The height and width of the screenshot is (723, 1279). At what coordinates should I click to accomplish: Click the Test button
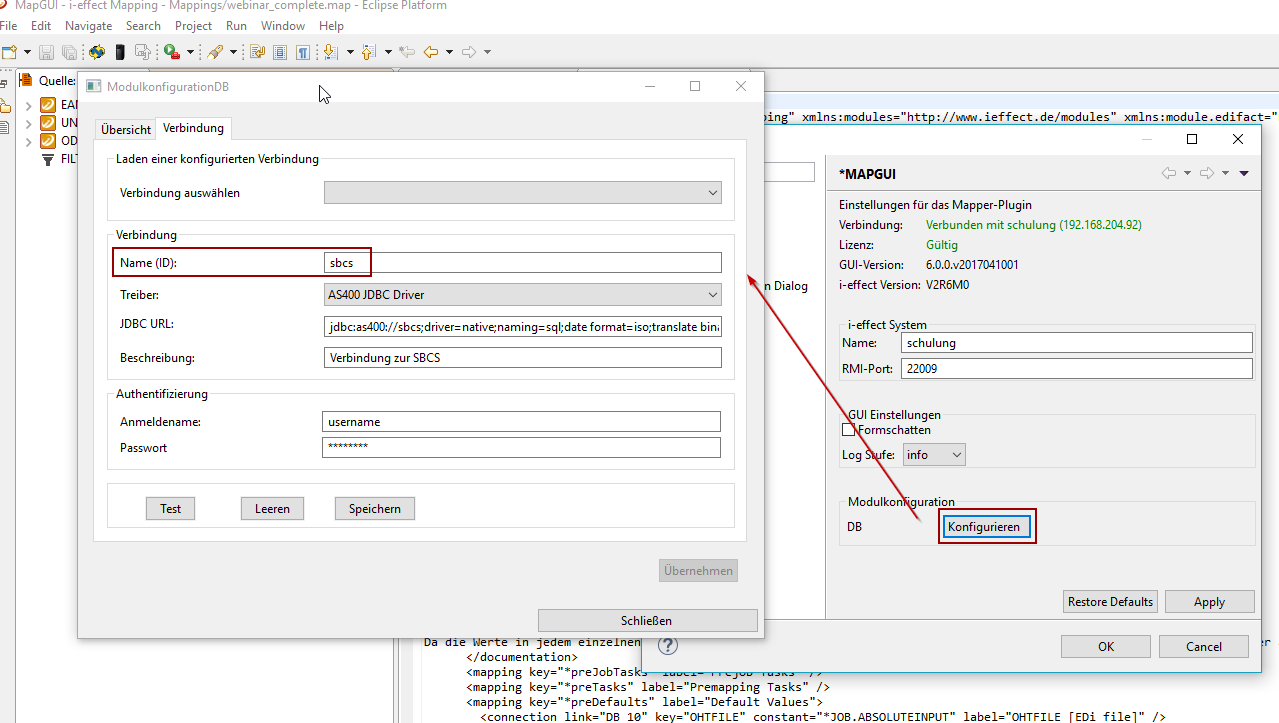[x=171, y=509]
